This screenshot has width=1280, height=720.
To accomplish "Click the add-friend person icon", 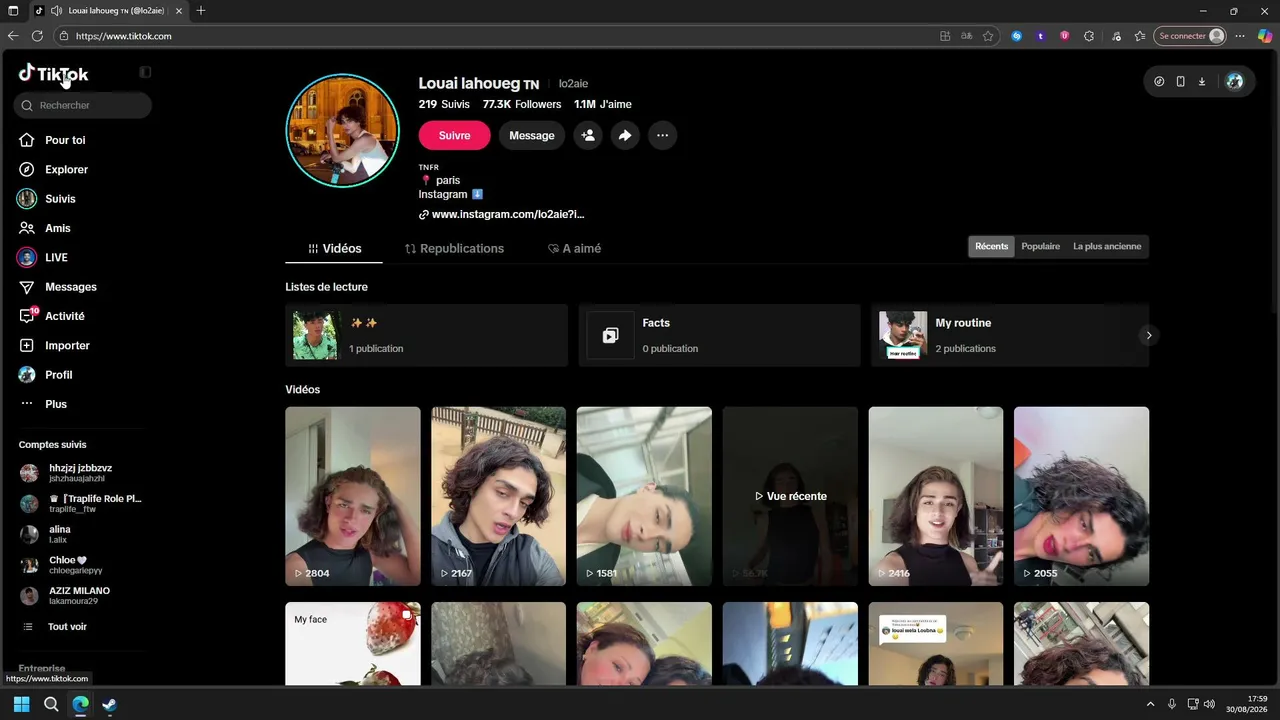I will point(588,136).
